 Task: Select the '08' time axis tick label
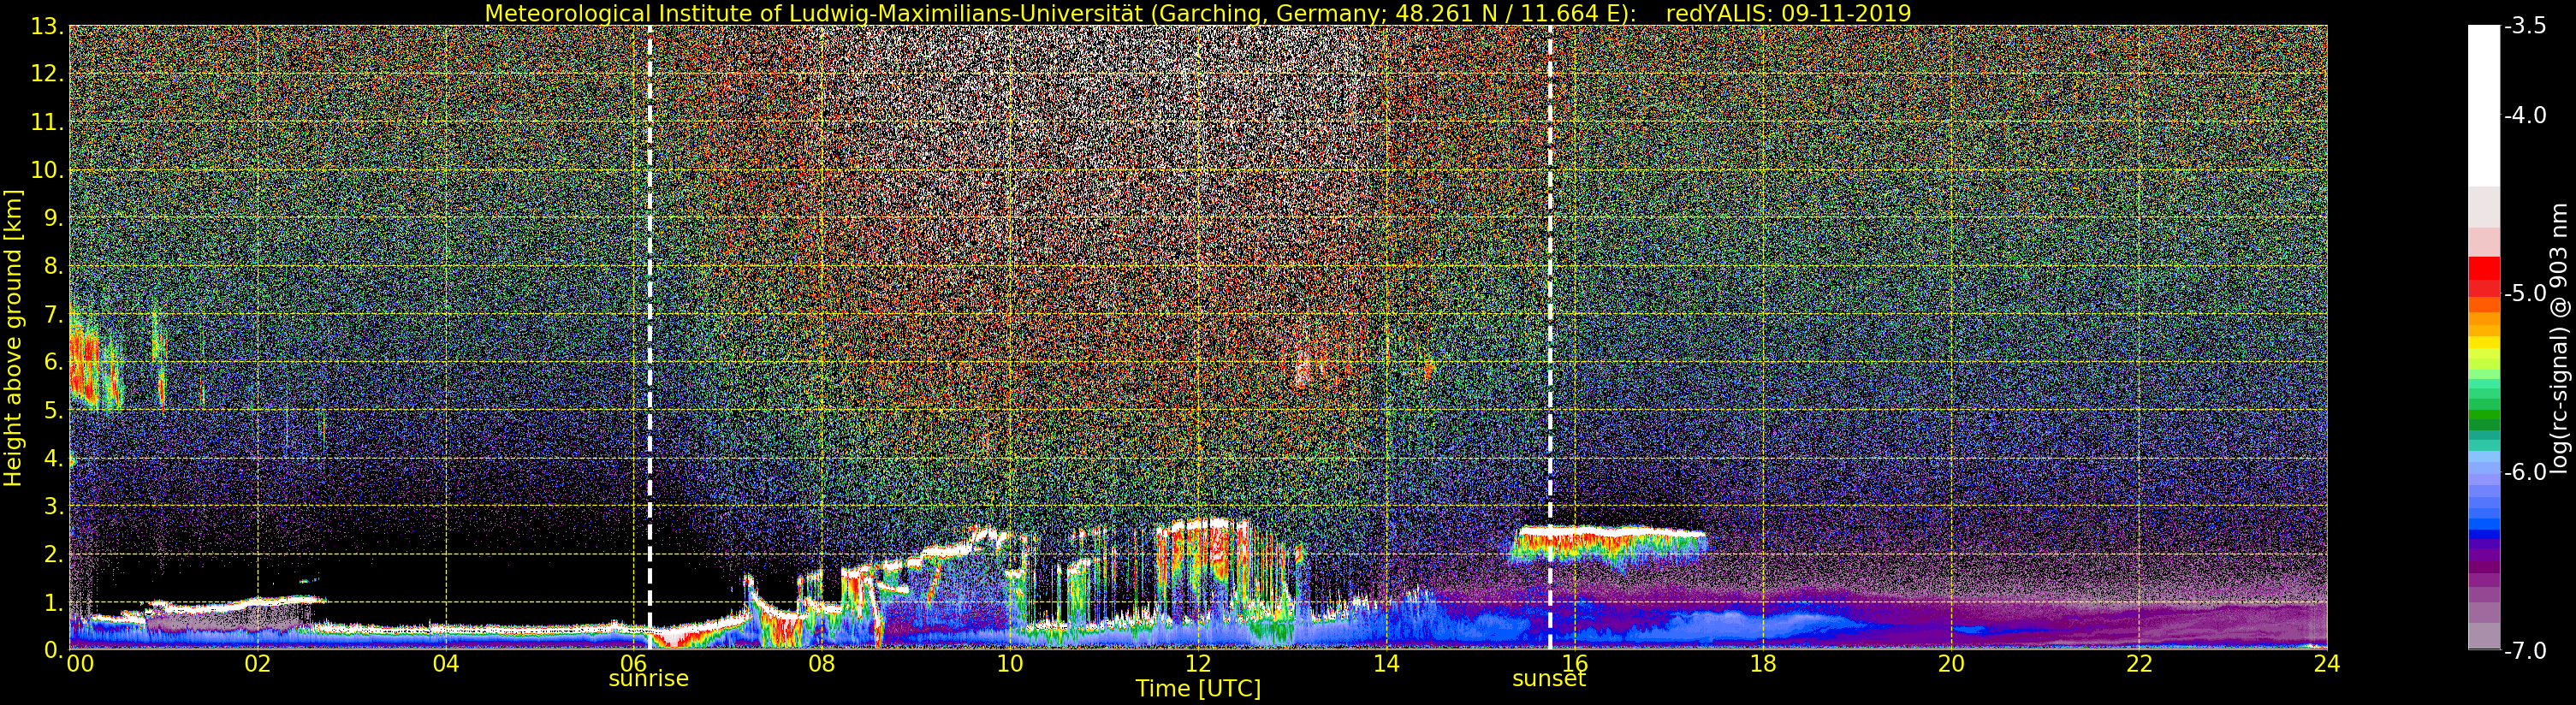click(x=821, y=663)
